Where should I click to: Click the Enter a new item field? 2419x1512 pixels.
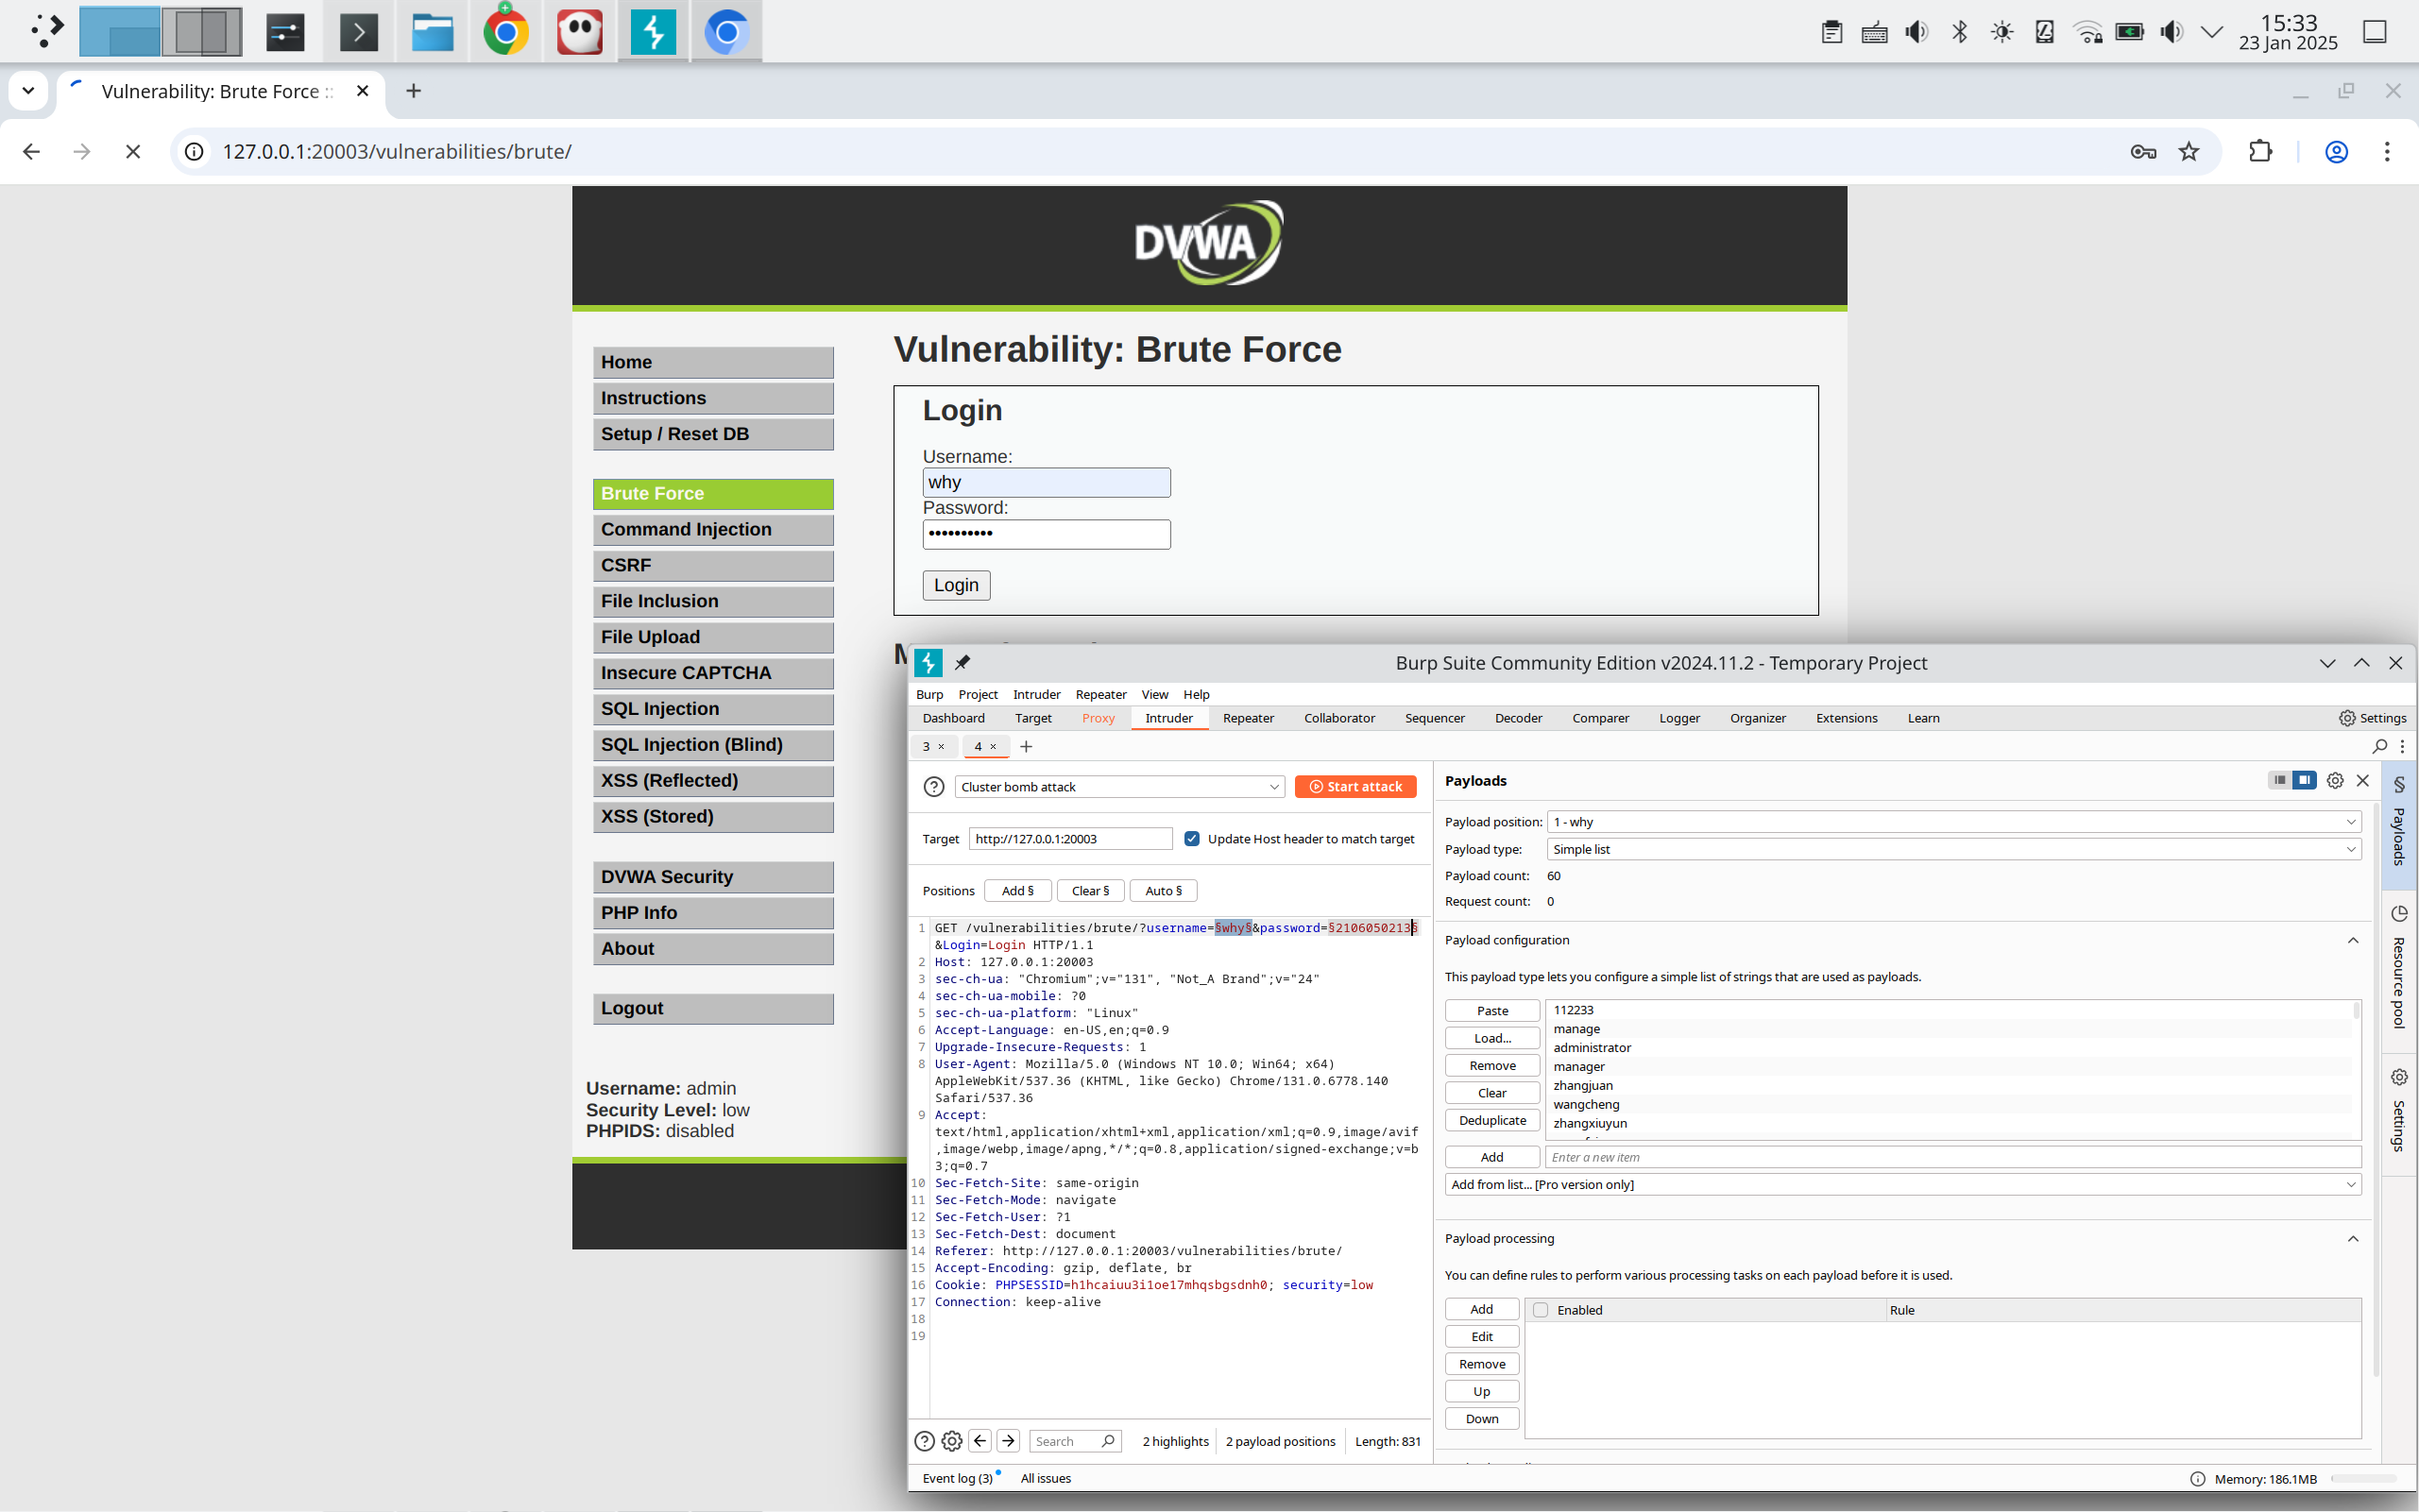coord(1951,1157)
